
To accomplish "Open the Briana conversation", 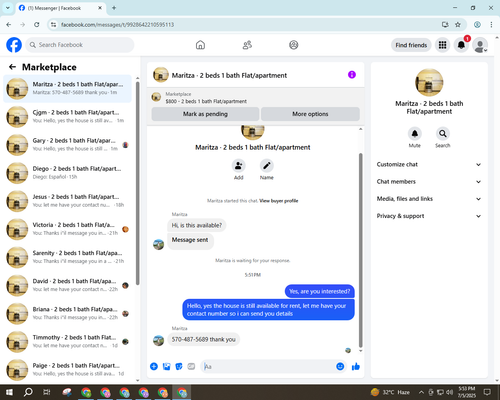I will click(x=67, y=313).
